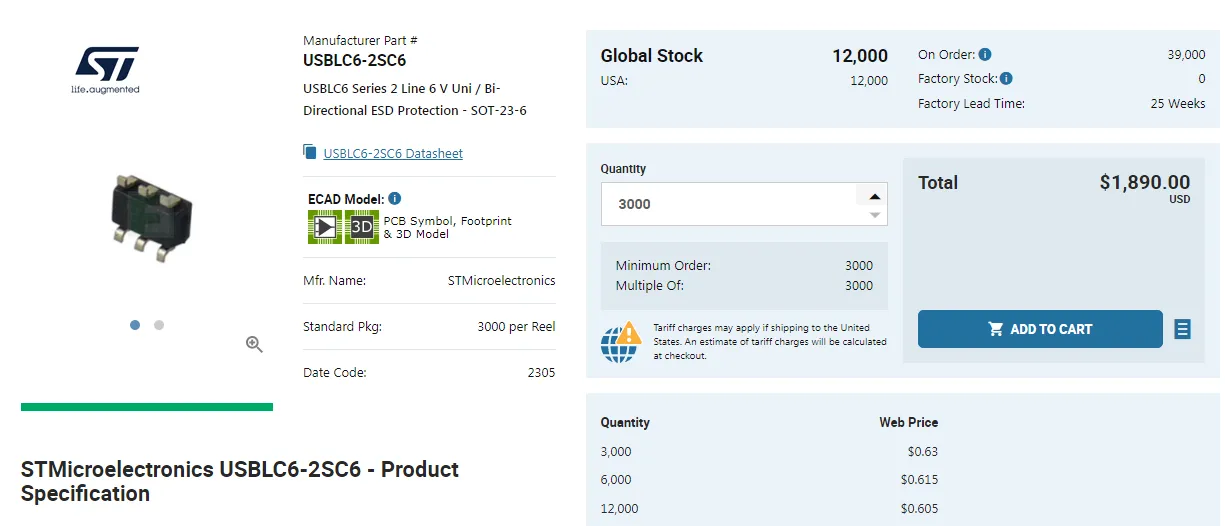Screen dimensions: 1225x526
Task: Click the Multiple Of 3000 value
Action: click(859, 285)
